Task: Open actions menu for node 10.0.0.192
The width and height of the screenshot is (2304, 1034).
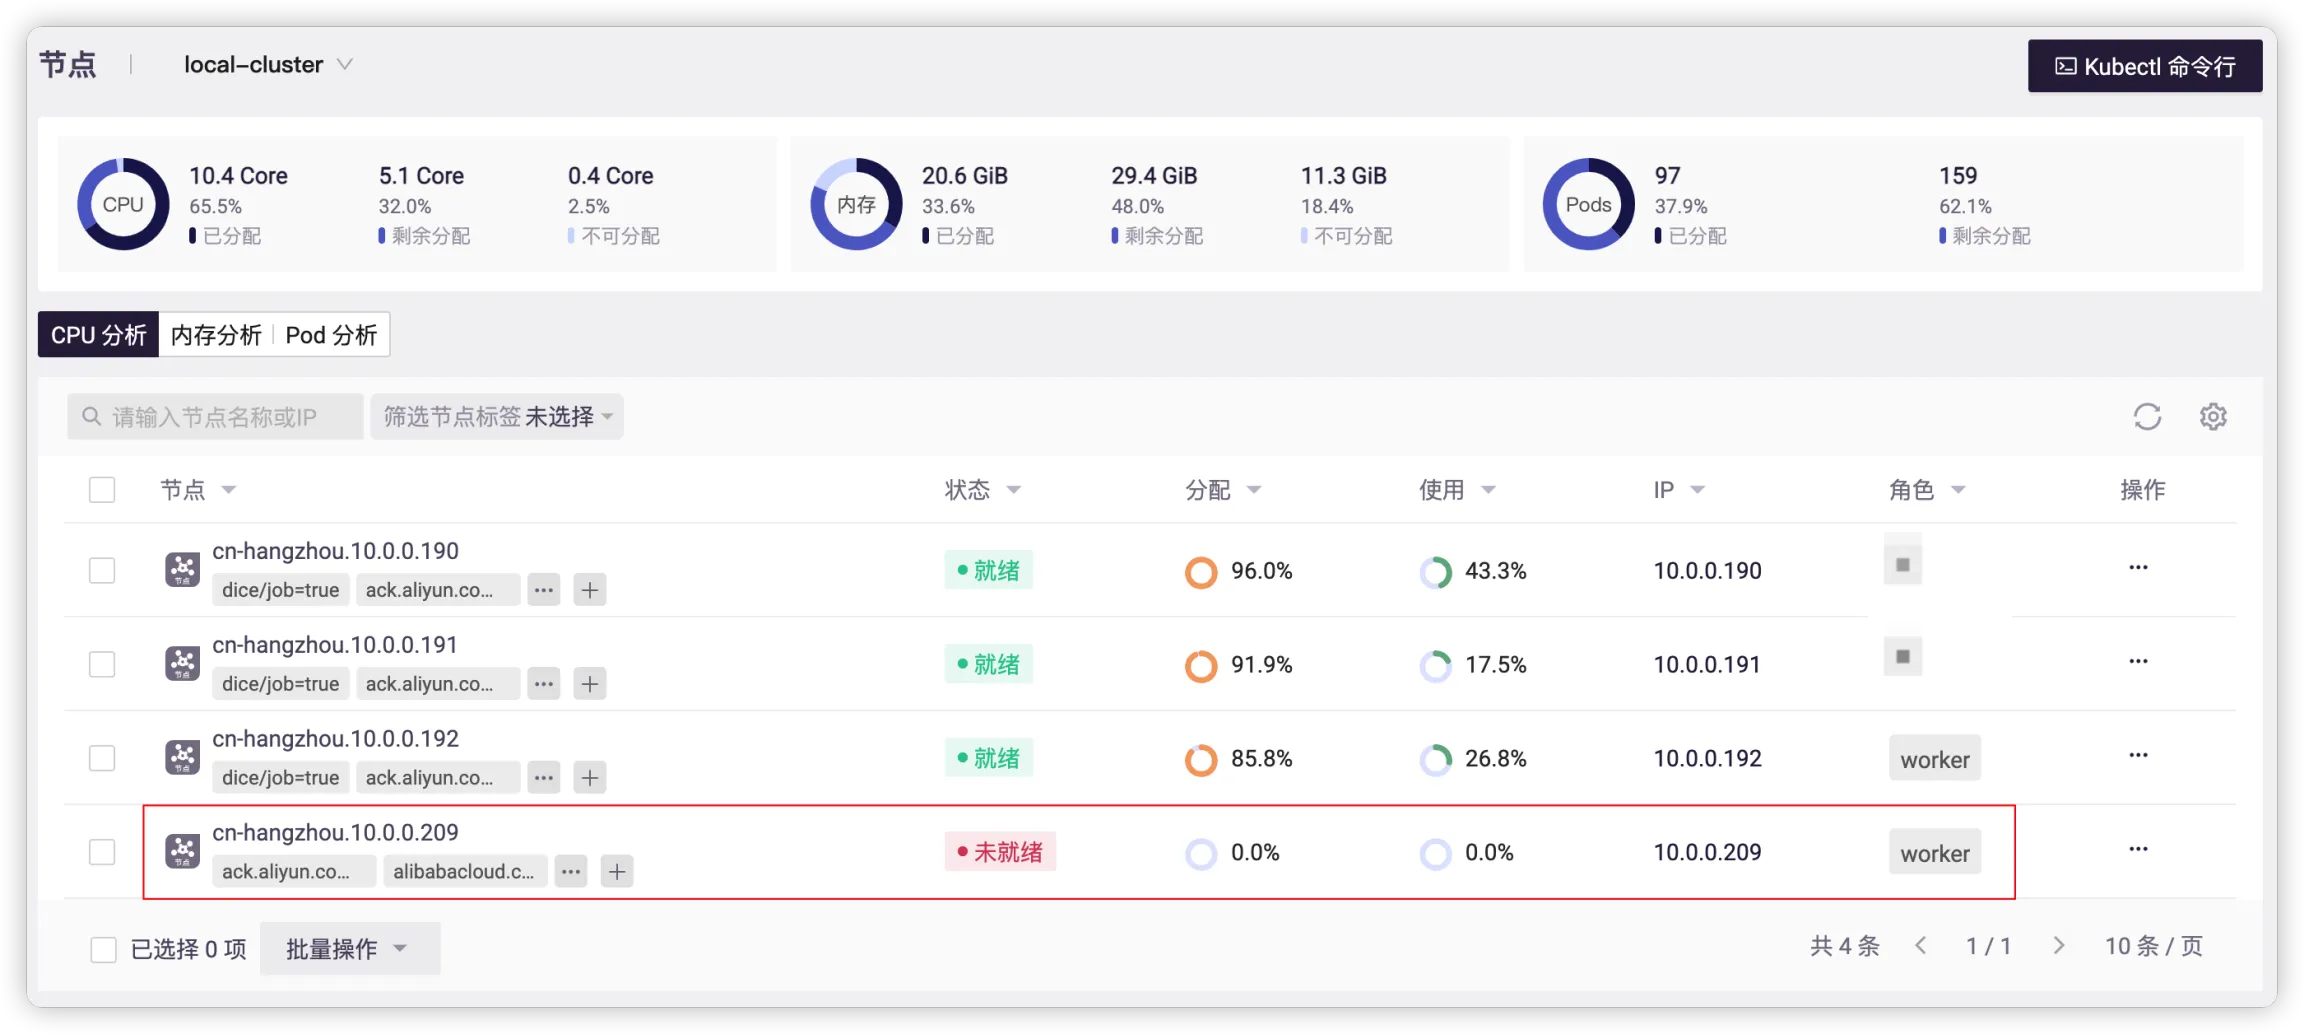Action: click(2138, 755)
